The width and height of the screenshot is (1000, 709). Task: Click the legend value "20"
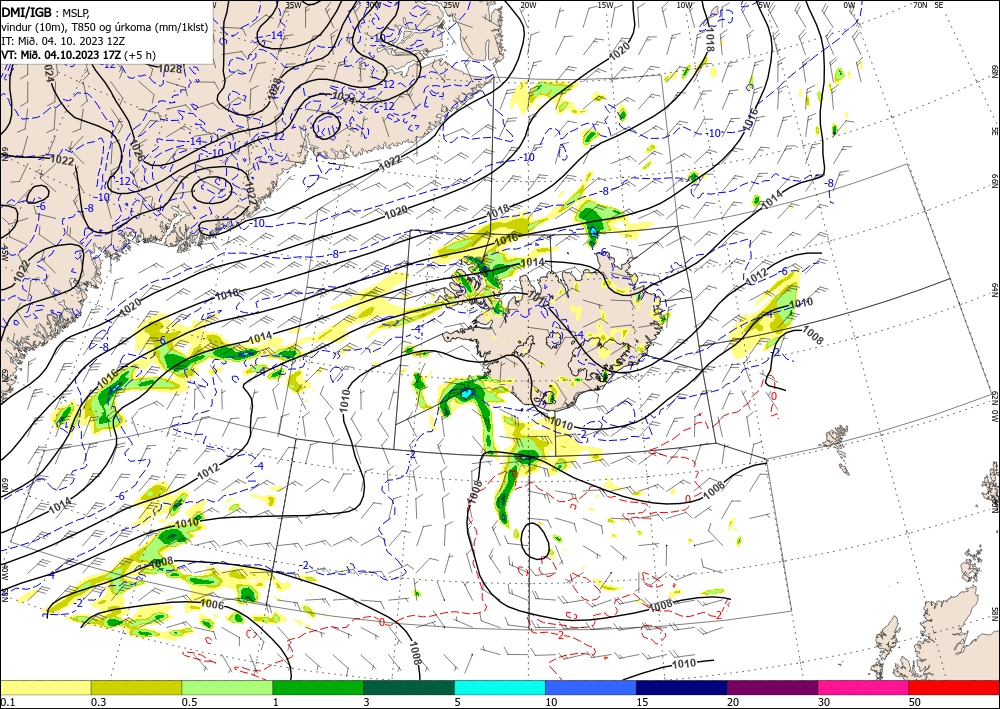click(x=733, y=702)
